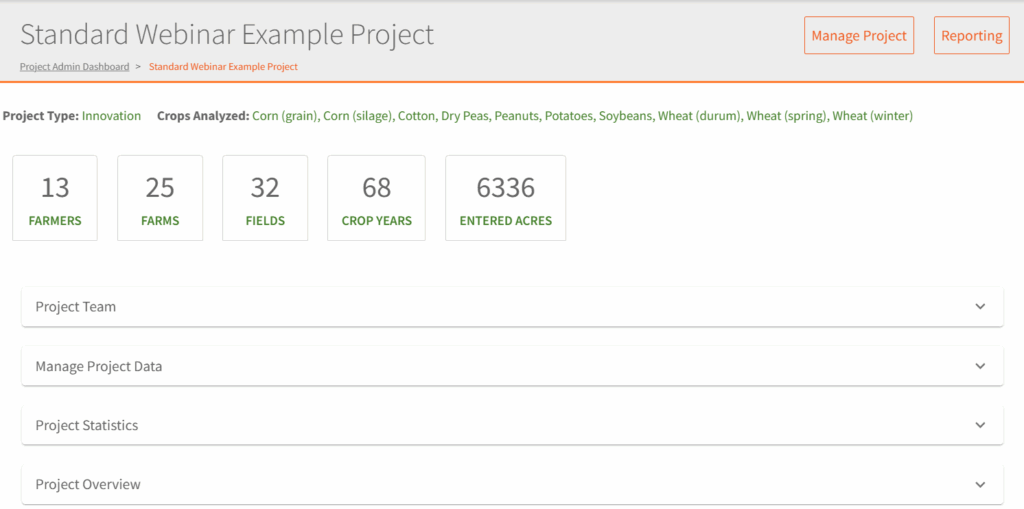Select the 6336 Entered Acres card
Image resolution: width=1024 pixels, height=509 pixels.
505,198
